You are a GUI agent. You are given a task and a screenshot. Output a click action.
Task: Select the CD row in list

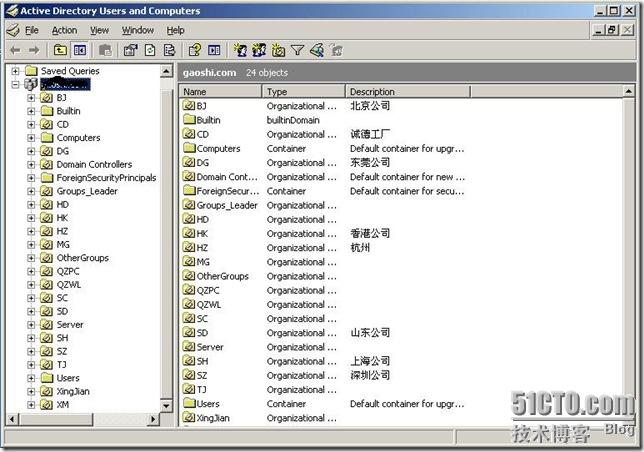(x=202, y=134)
